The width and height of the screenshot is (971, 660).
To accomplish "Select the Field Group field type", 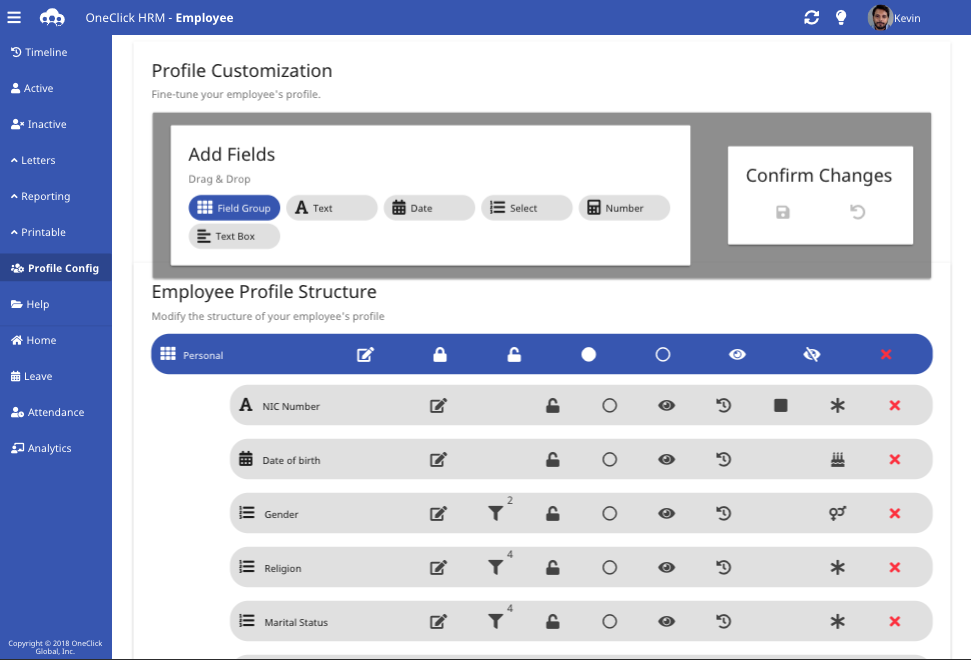I will tap(234, 208).
